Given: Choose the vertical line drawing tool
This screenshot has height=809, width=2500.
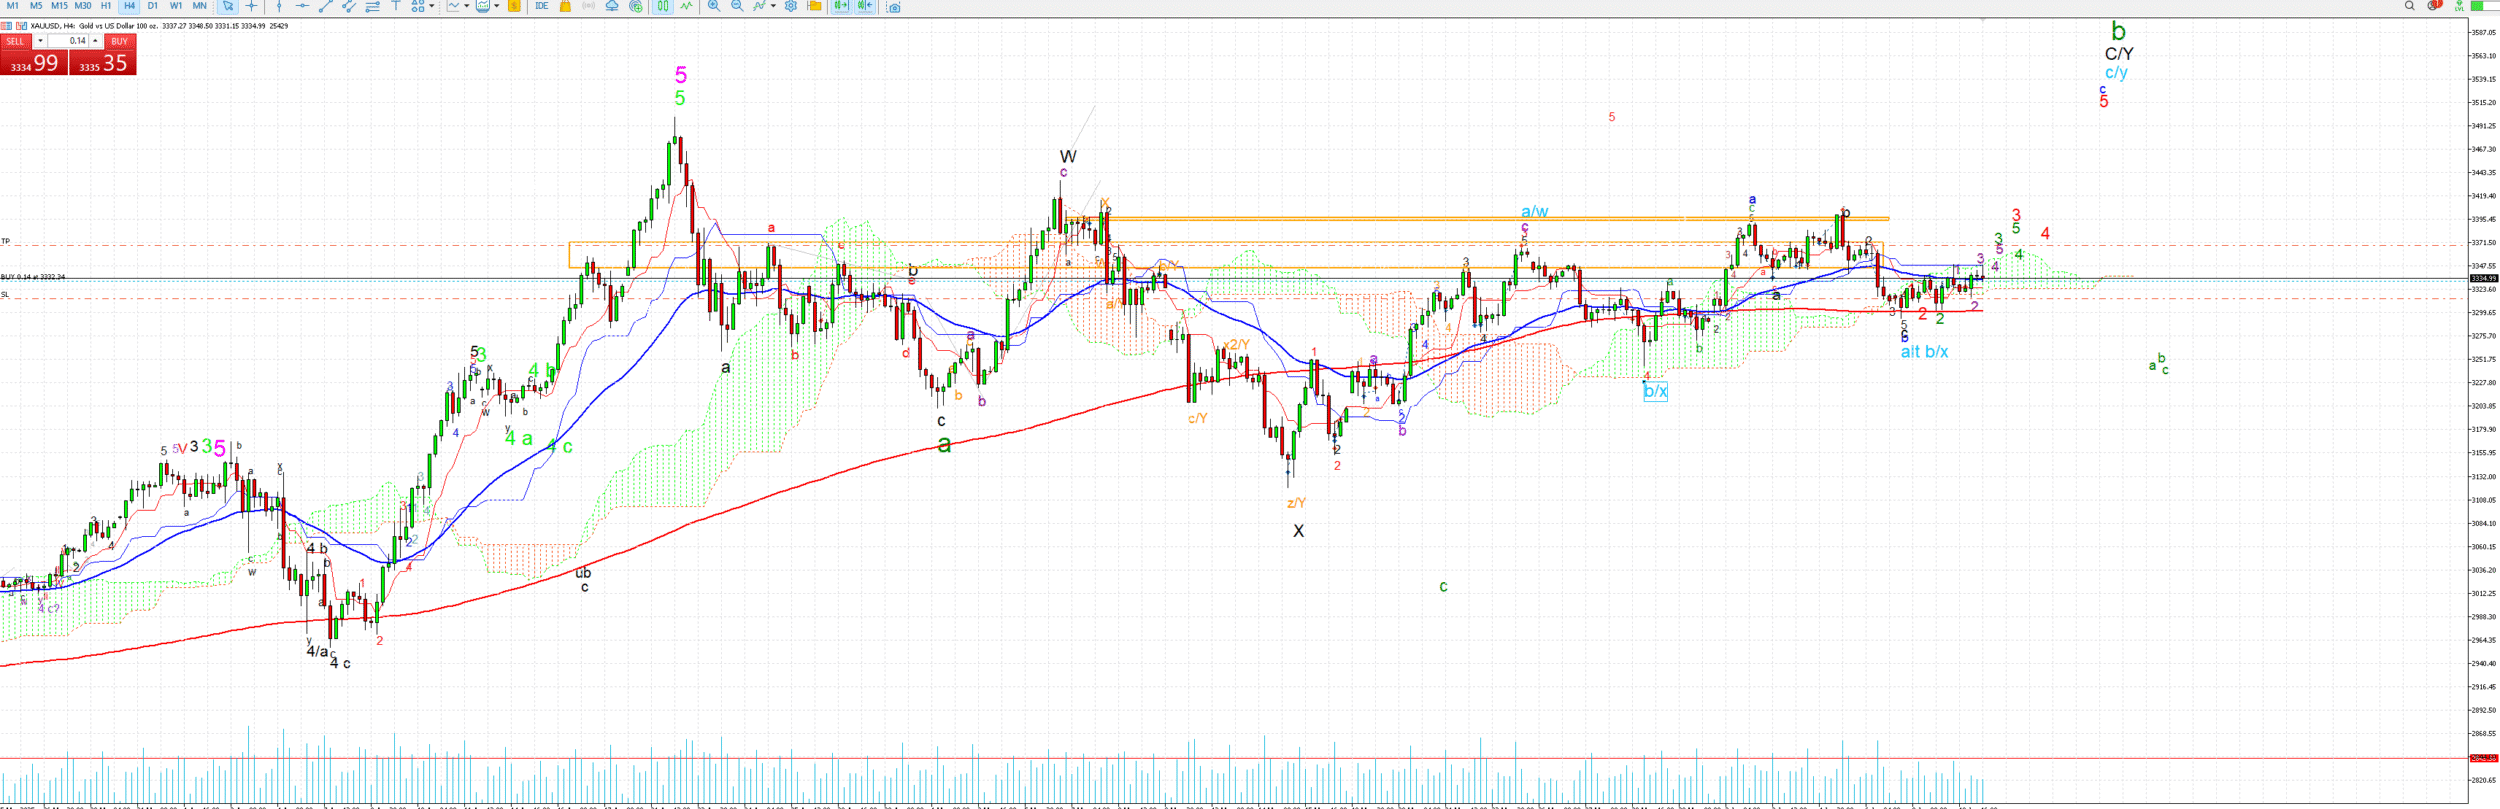Looking at the screenshot, I should [x=279, y=6].
